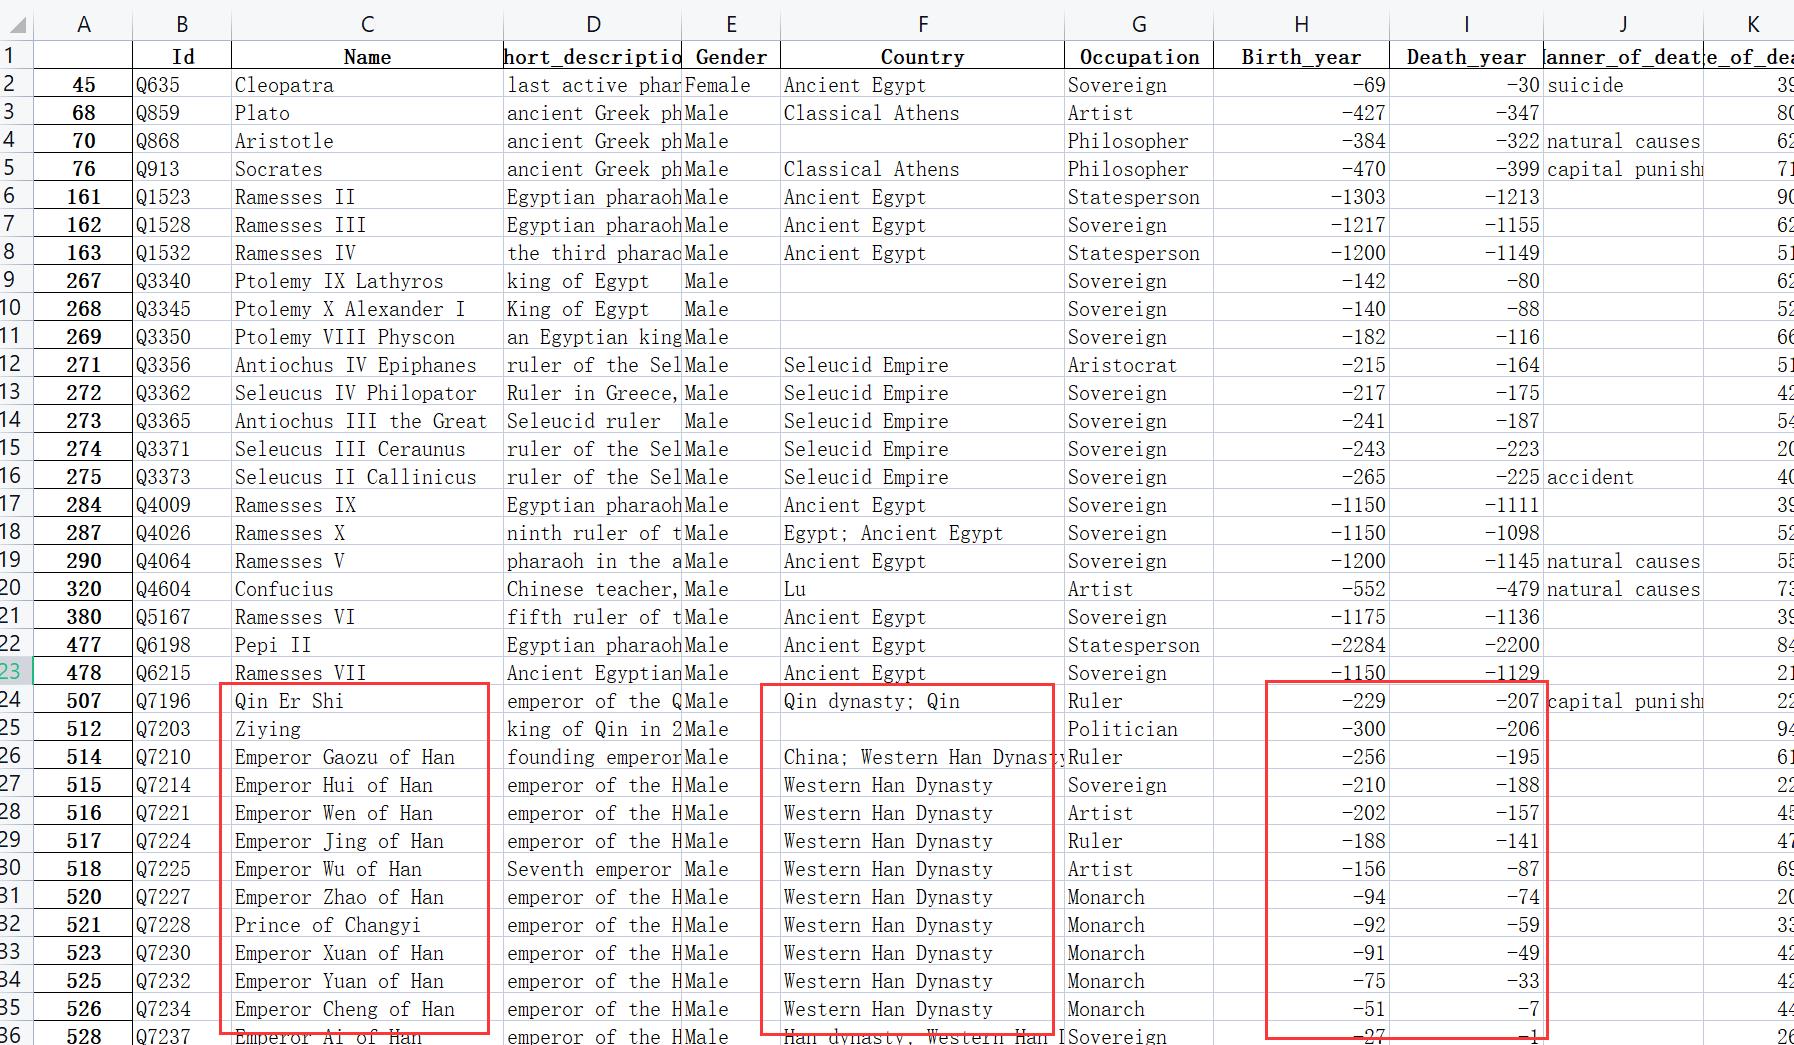Select column J header
This screenshot has width=1794, height=1045.
pyautogui.click(x=1623, y=24)
